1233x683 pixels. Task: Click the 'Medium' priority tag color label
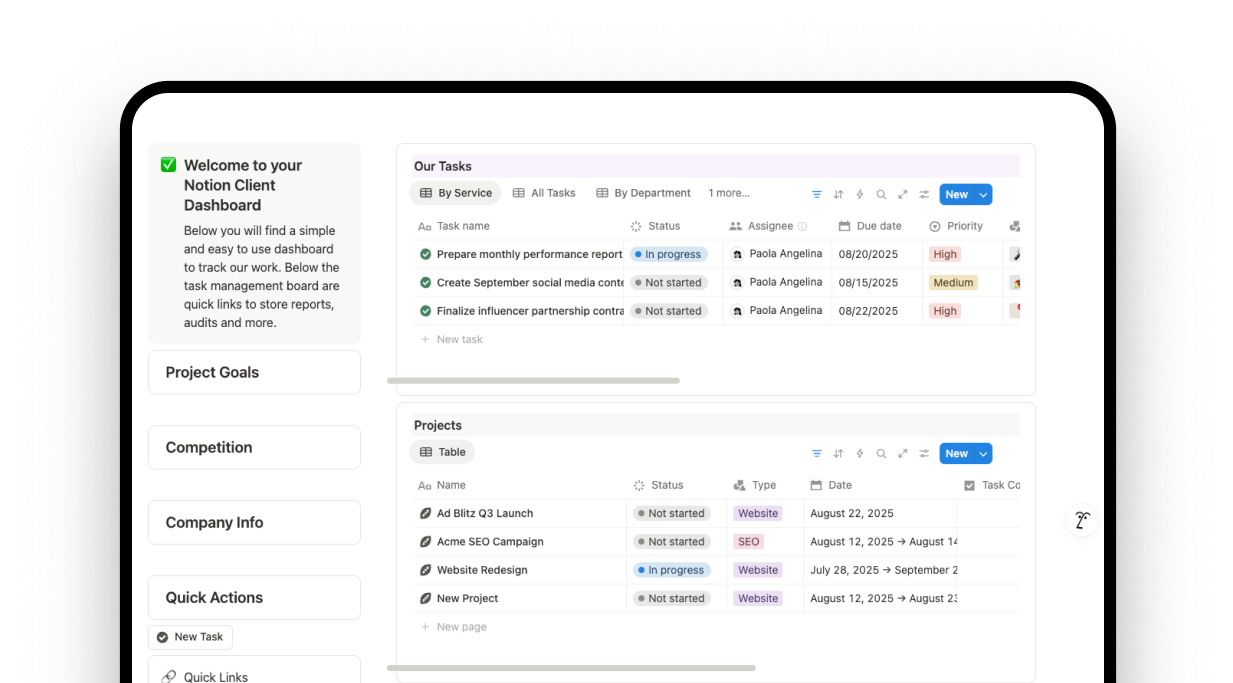coord(953,283)
